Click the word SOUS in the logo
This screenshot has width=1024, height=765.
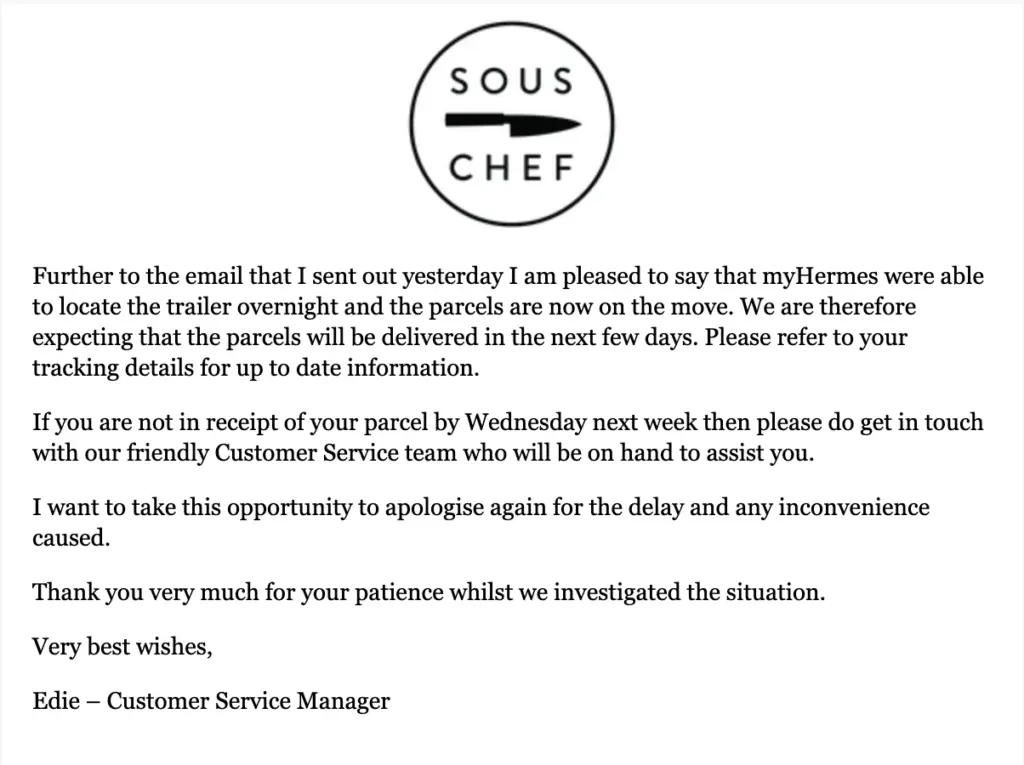pos(512,80)
